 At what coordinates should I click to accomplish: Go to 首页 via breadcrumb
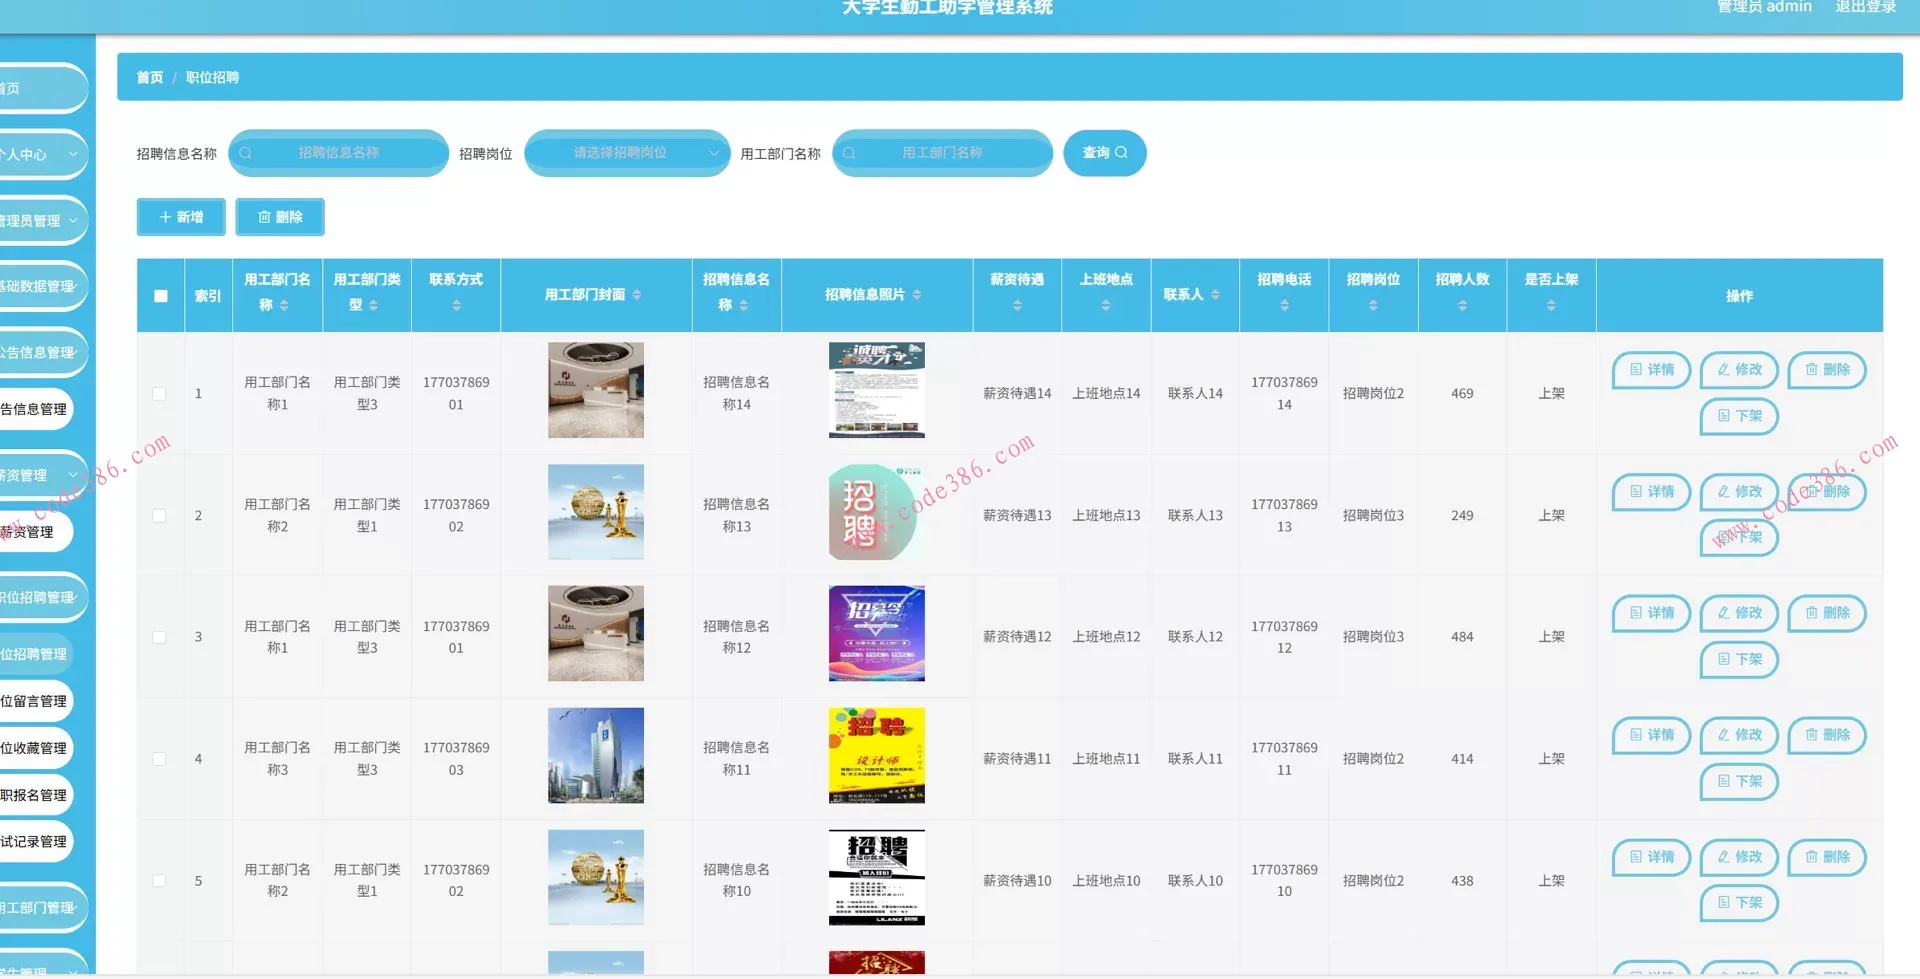(150, 77)
